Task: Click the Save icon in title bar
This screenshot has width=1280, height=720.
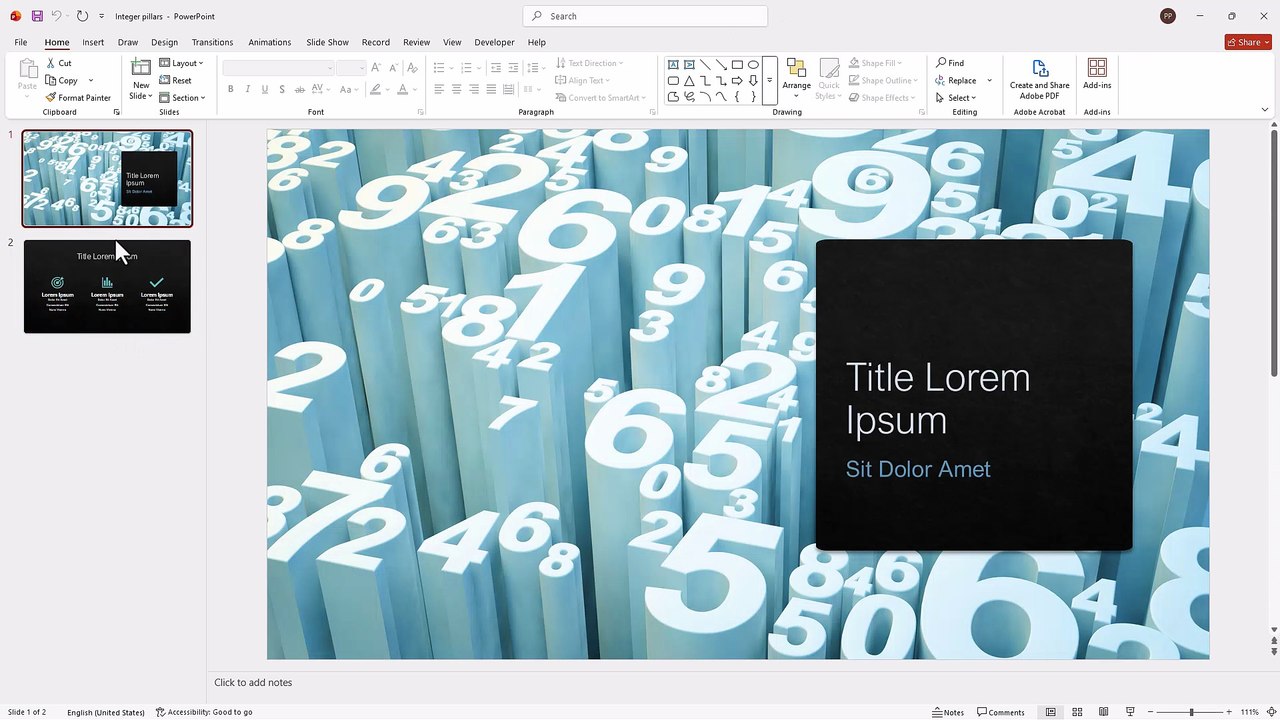Action: (x=37, y=16)
